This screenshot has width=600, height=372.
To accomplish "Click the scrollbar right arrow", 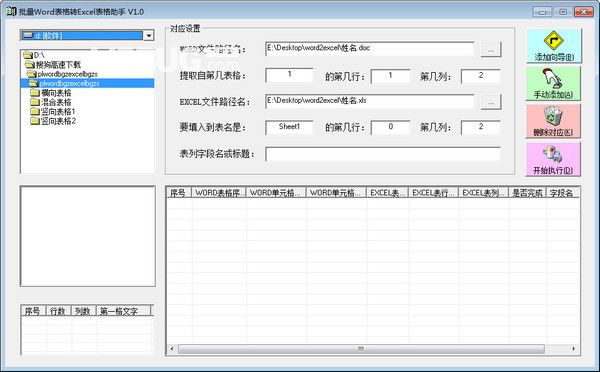I will coord(573,349).
